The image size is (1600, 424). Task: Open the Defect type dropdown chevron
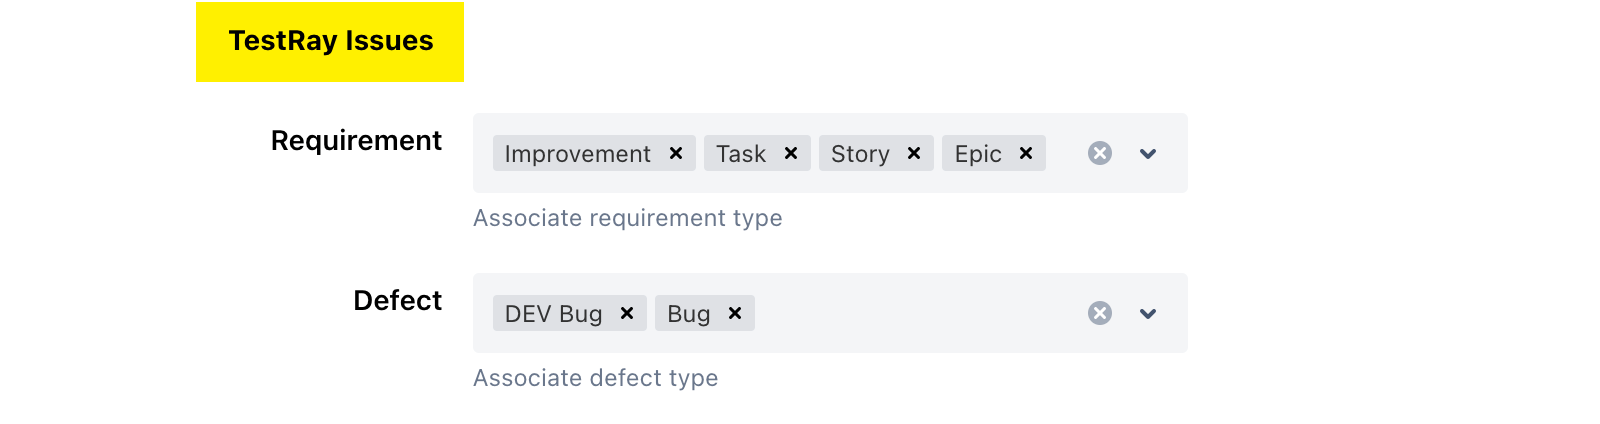pos(1148,314)
